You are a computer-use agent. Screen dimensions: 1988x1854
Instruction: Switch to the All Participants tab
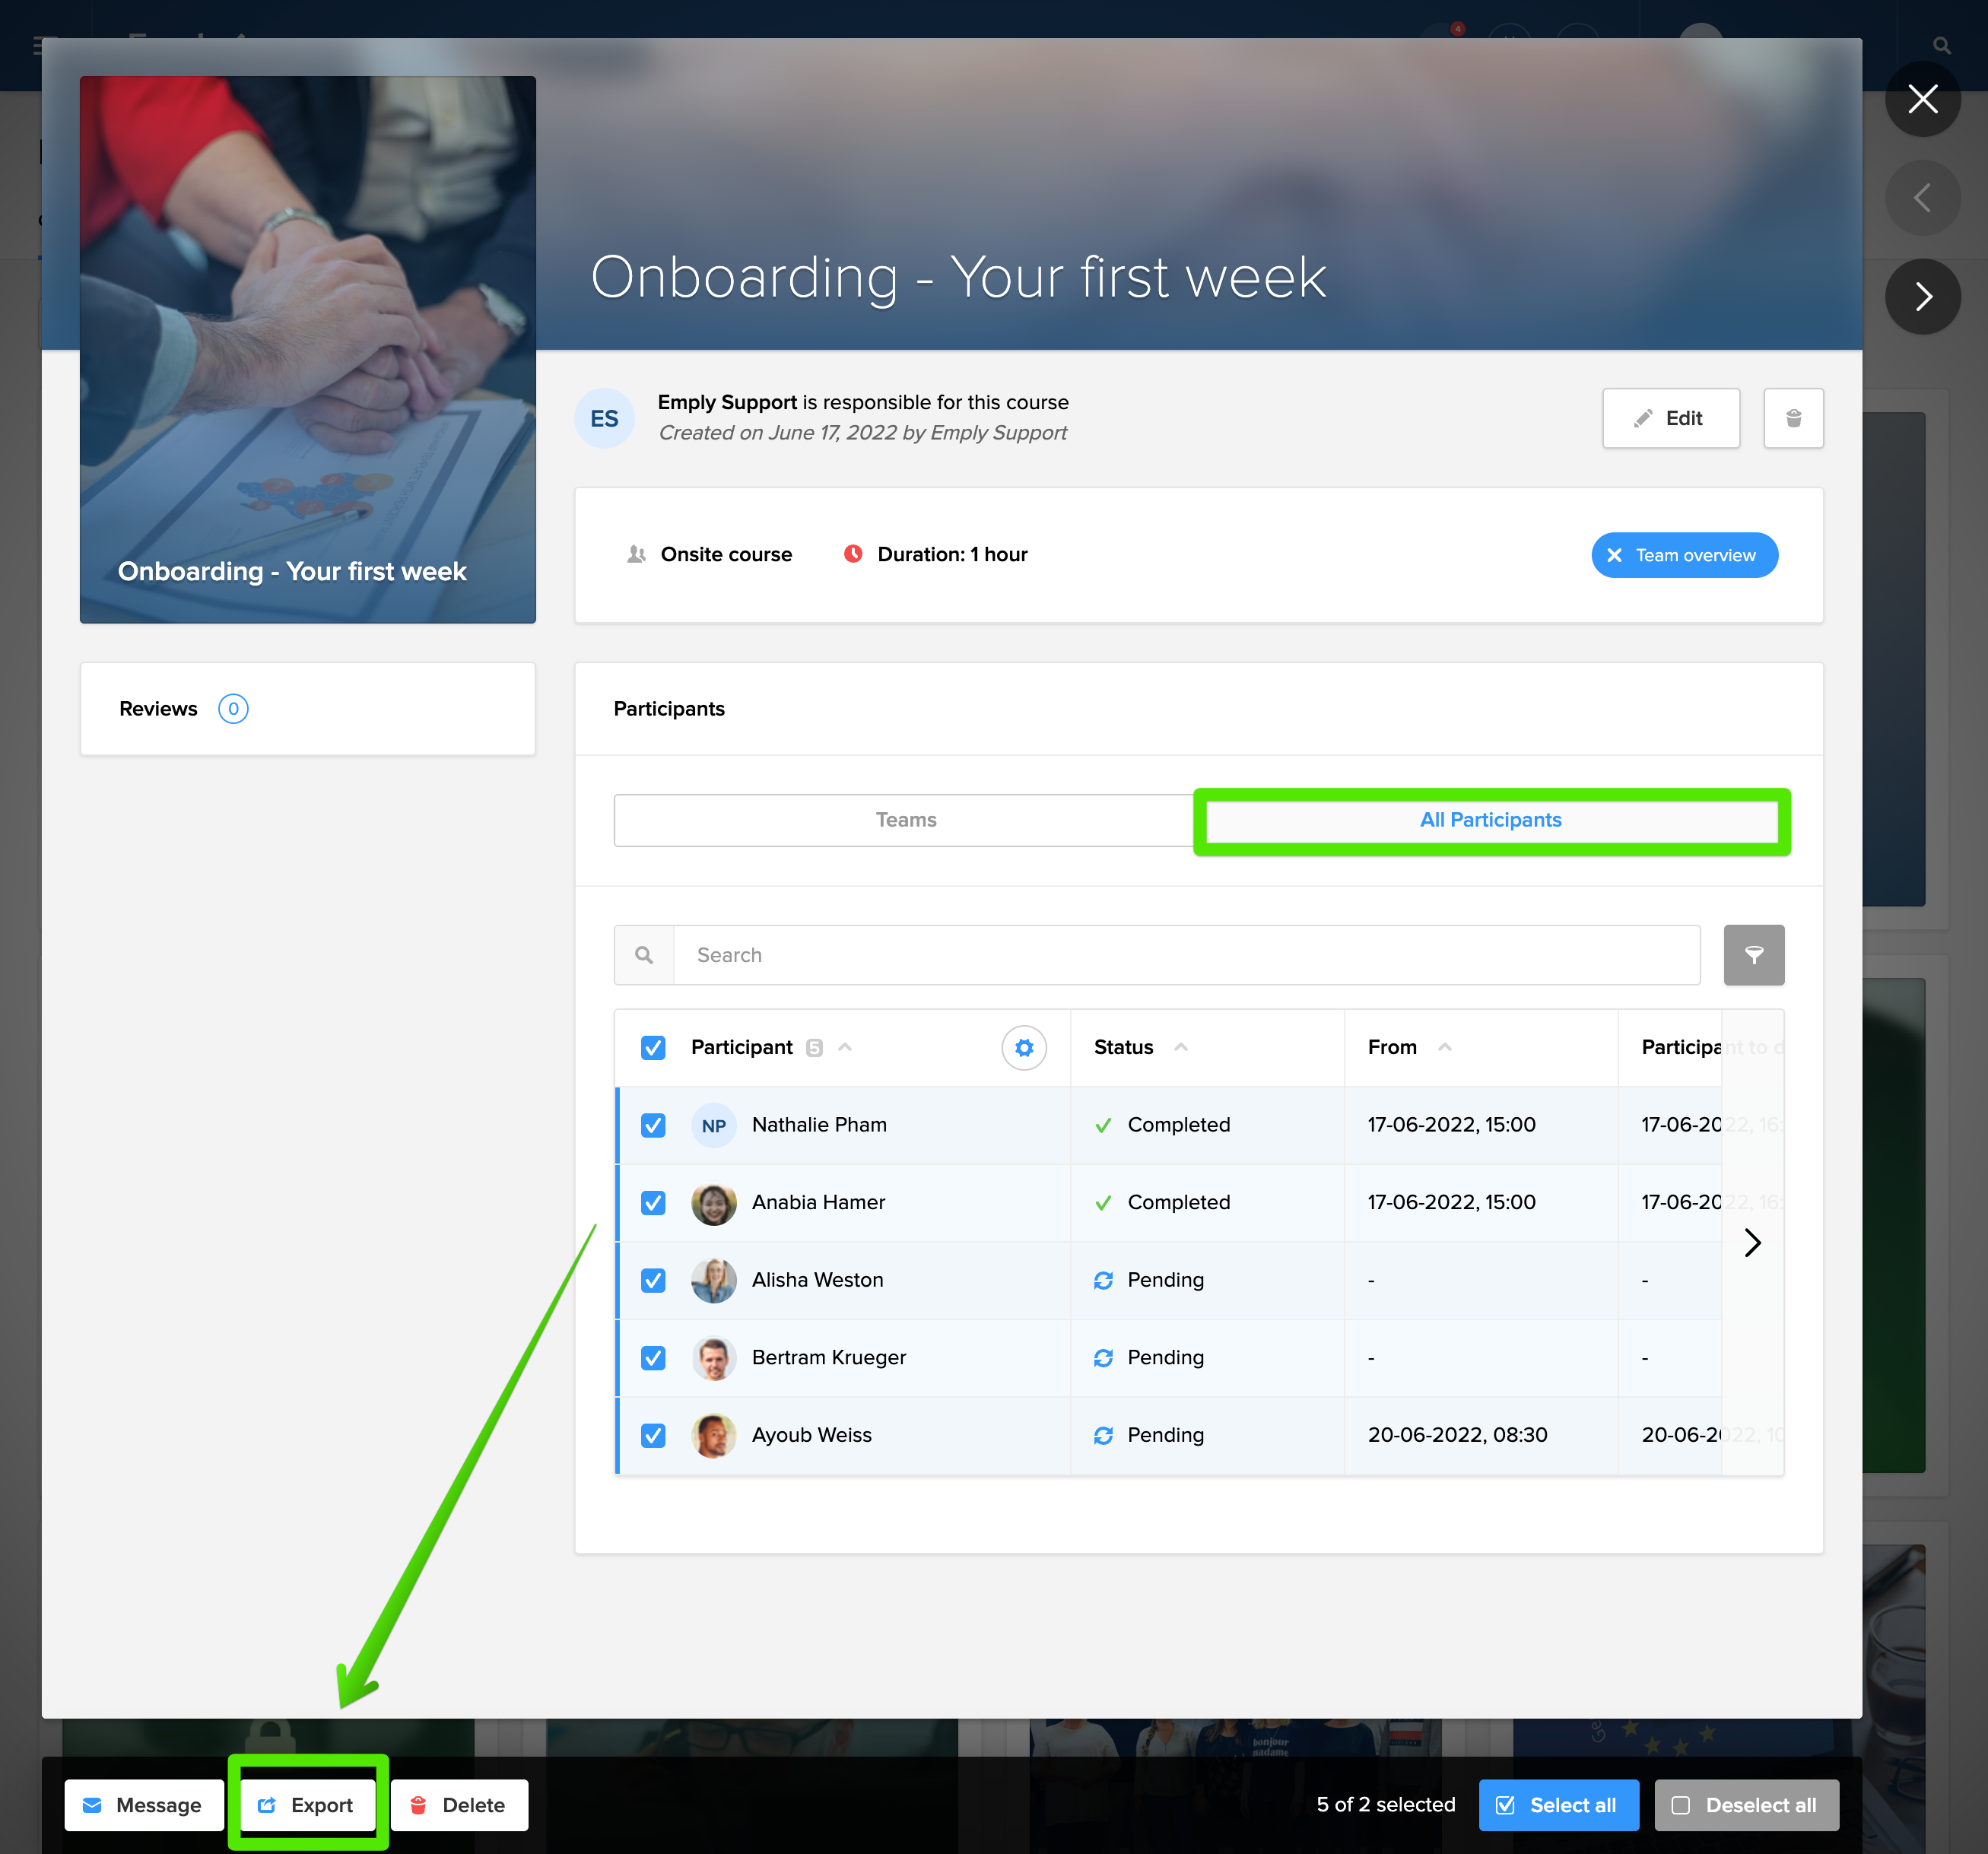click(1490, 820)
